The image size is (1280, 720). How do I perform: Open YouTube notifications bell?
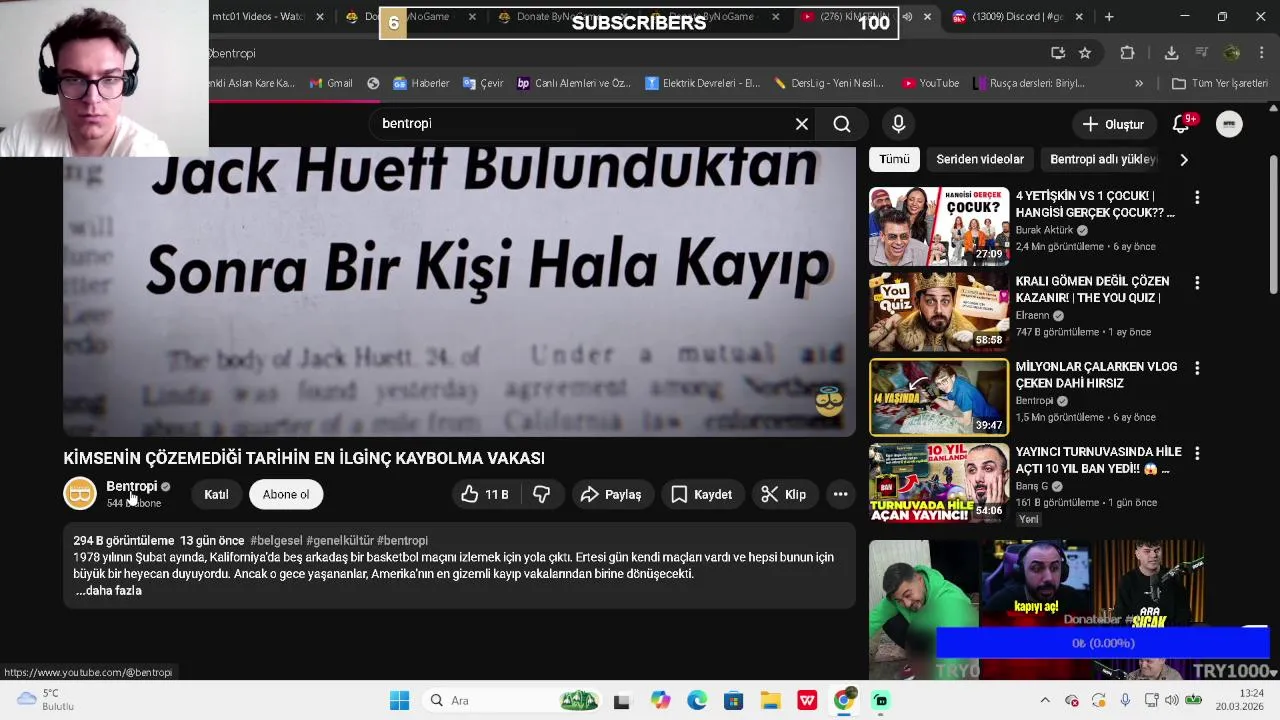click(x=1181, y=124)
